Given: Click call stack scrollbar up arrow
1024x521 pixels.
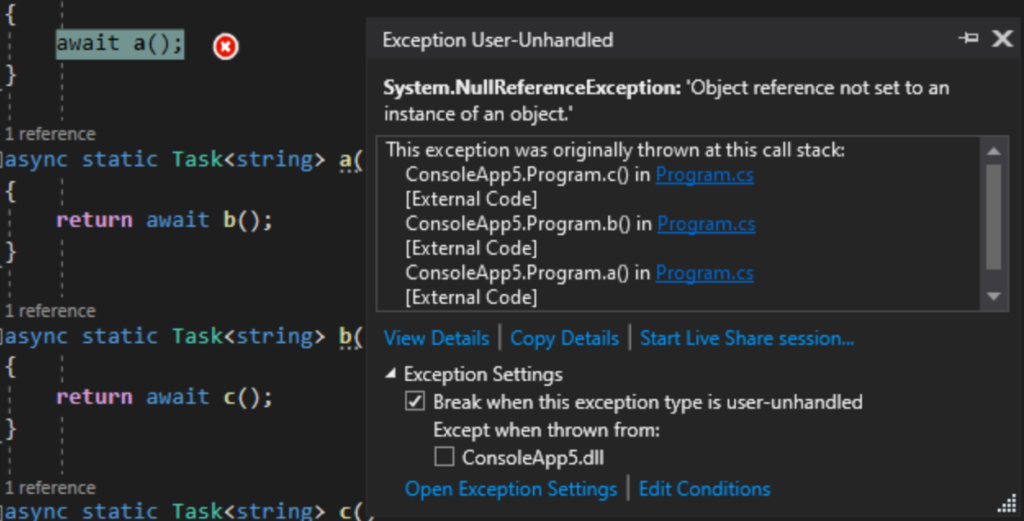Looking at the screenshot, I should coord(993,151).
